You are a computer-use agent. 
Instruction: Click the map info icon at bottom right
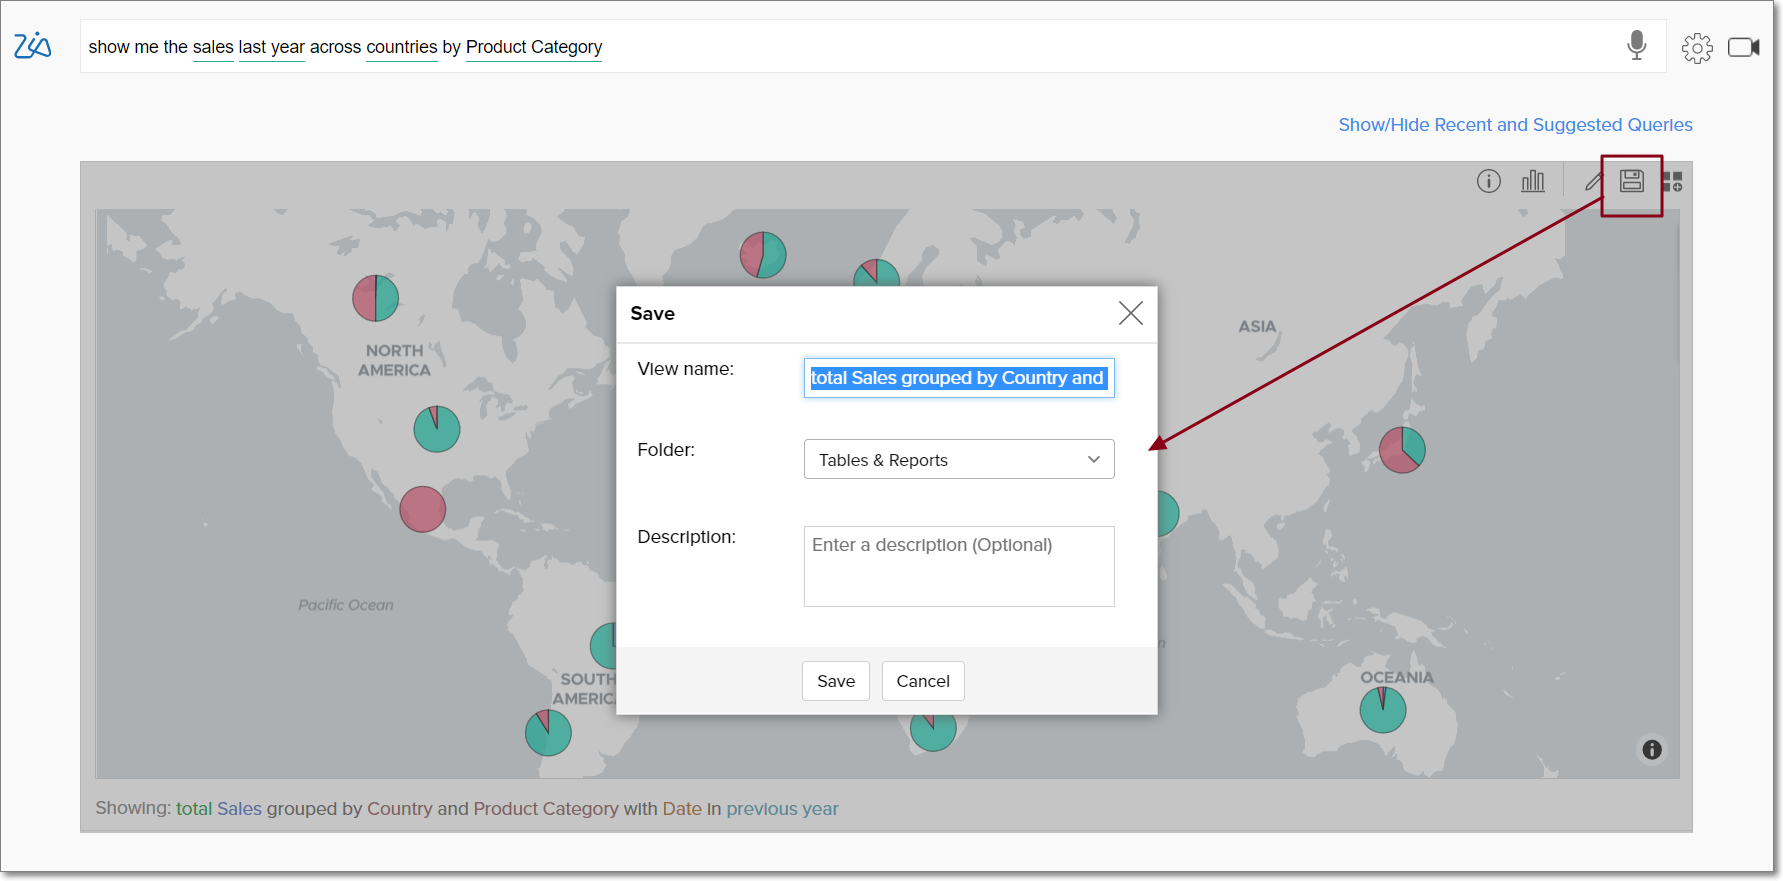click(1652, 750)
